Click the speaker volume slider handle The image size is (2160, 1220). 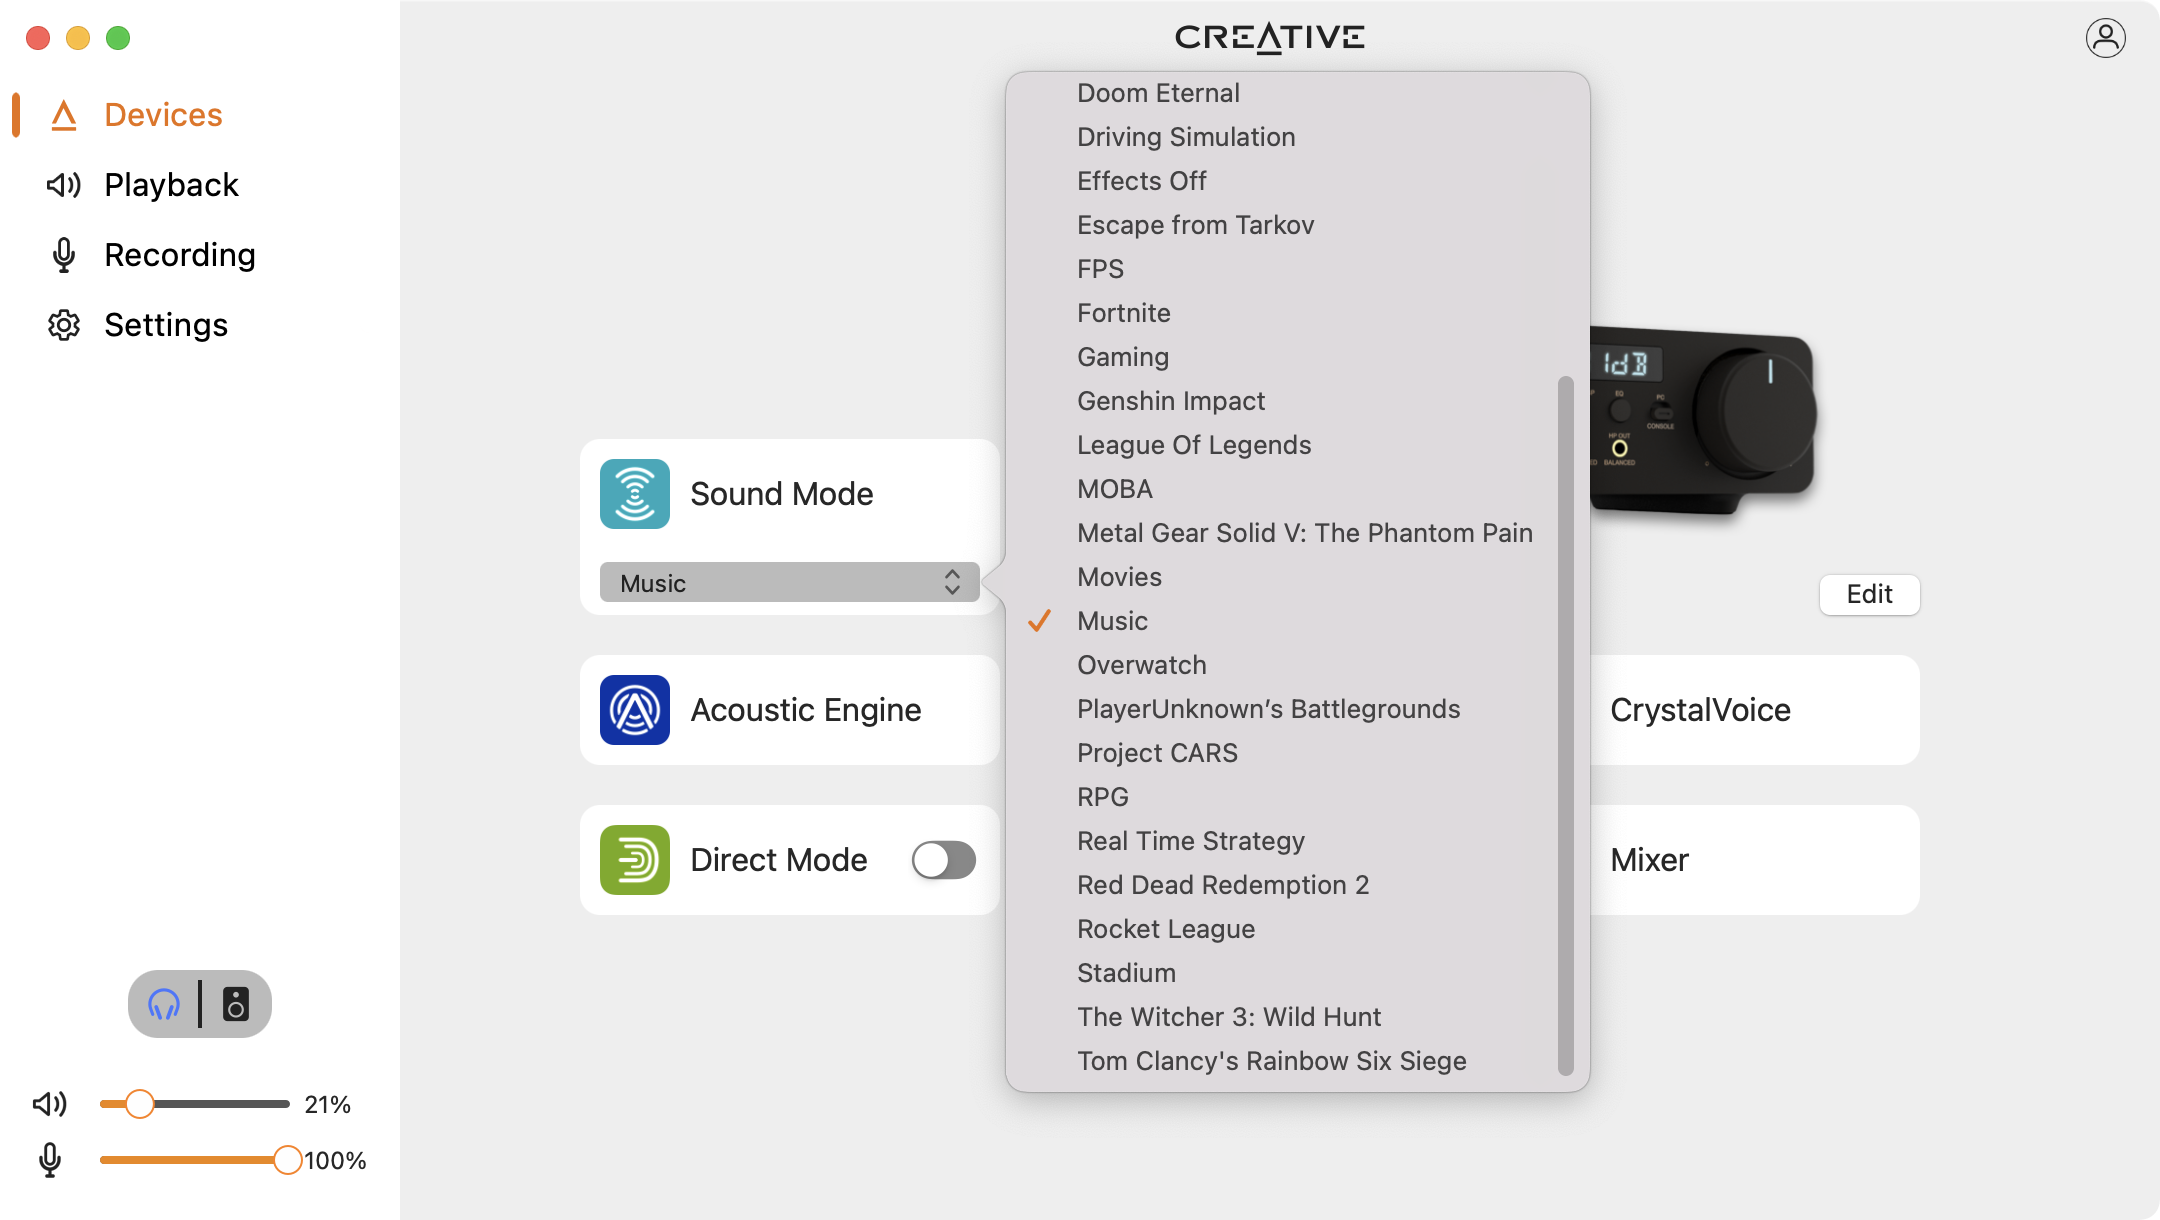coord(140,1104)
